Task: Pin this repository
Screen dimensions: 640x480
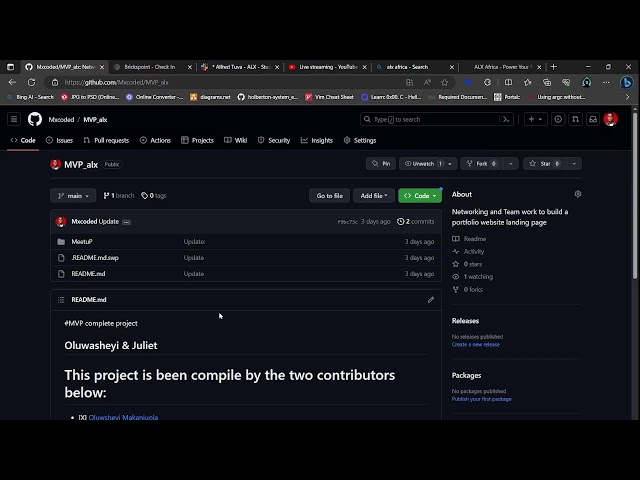Action: pyautogui.click(x=381, y=164)
